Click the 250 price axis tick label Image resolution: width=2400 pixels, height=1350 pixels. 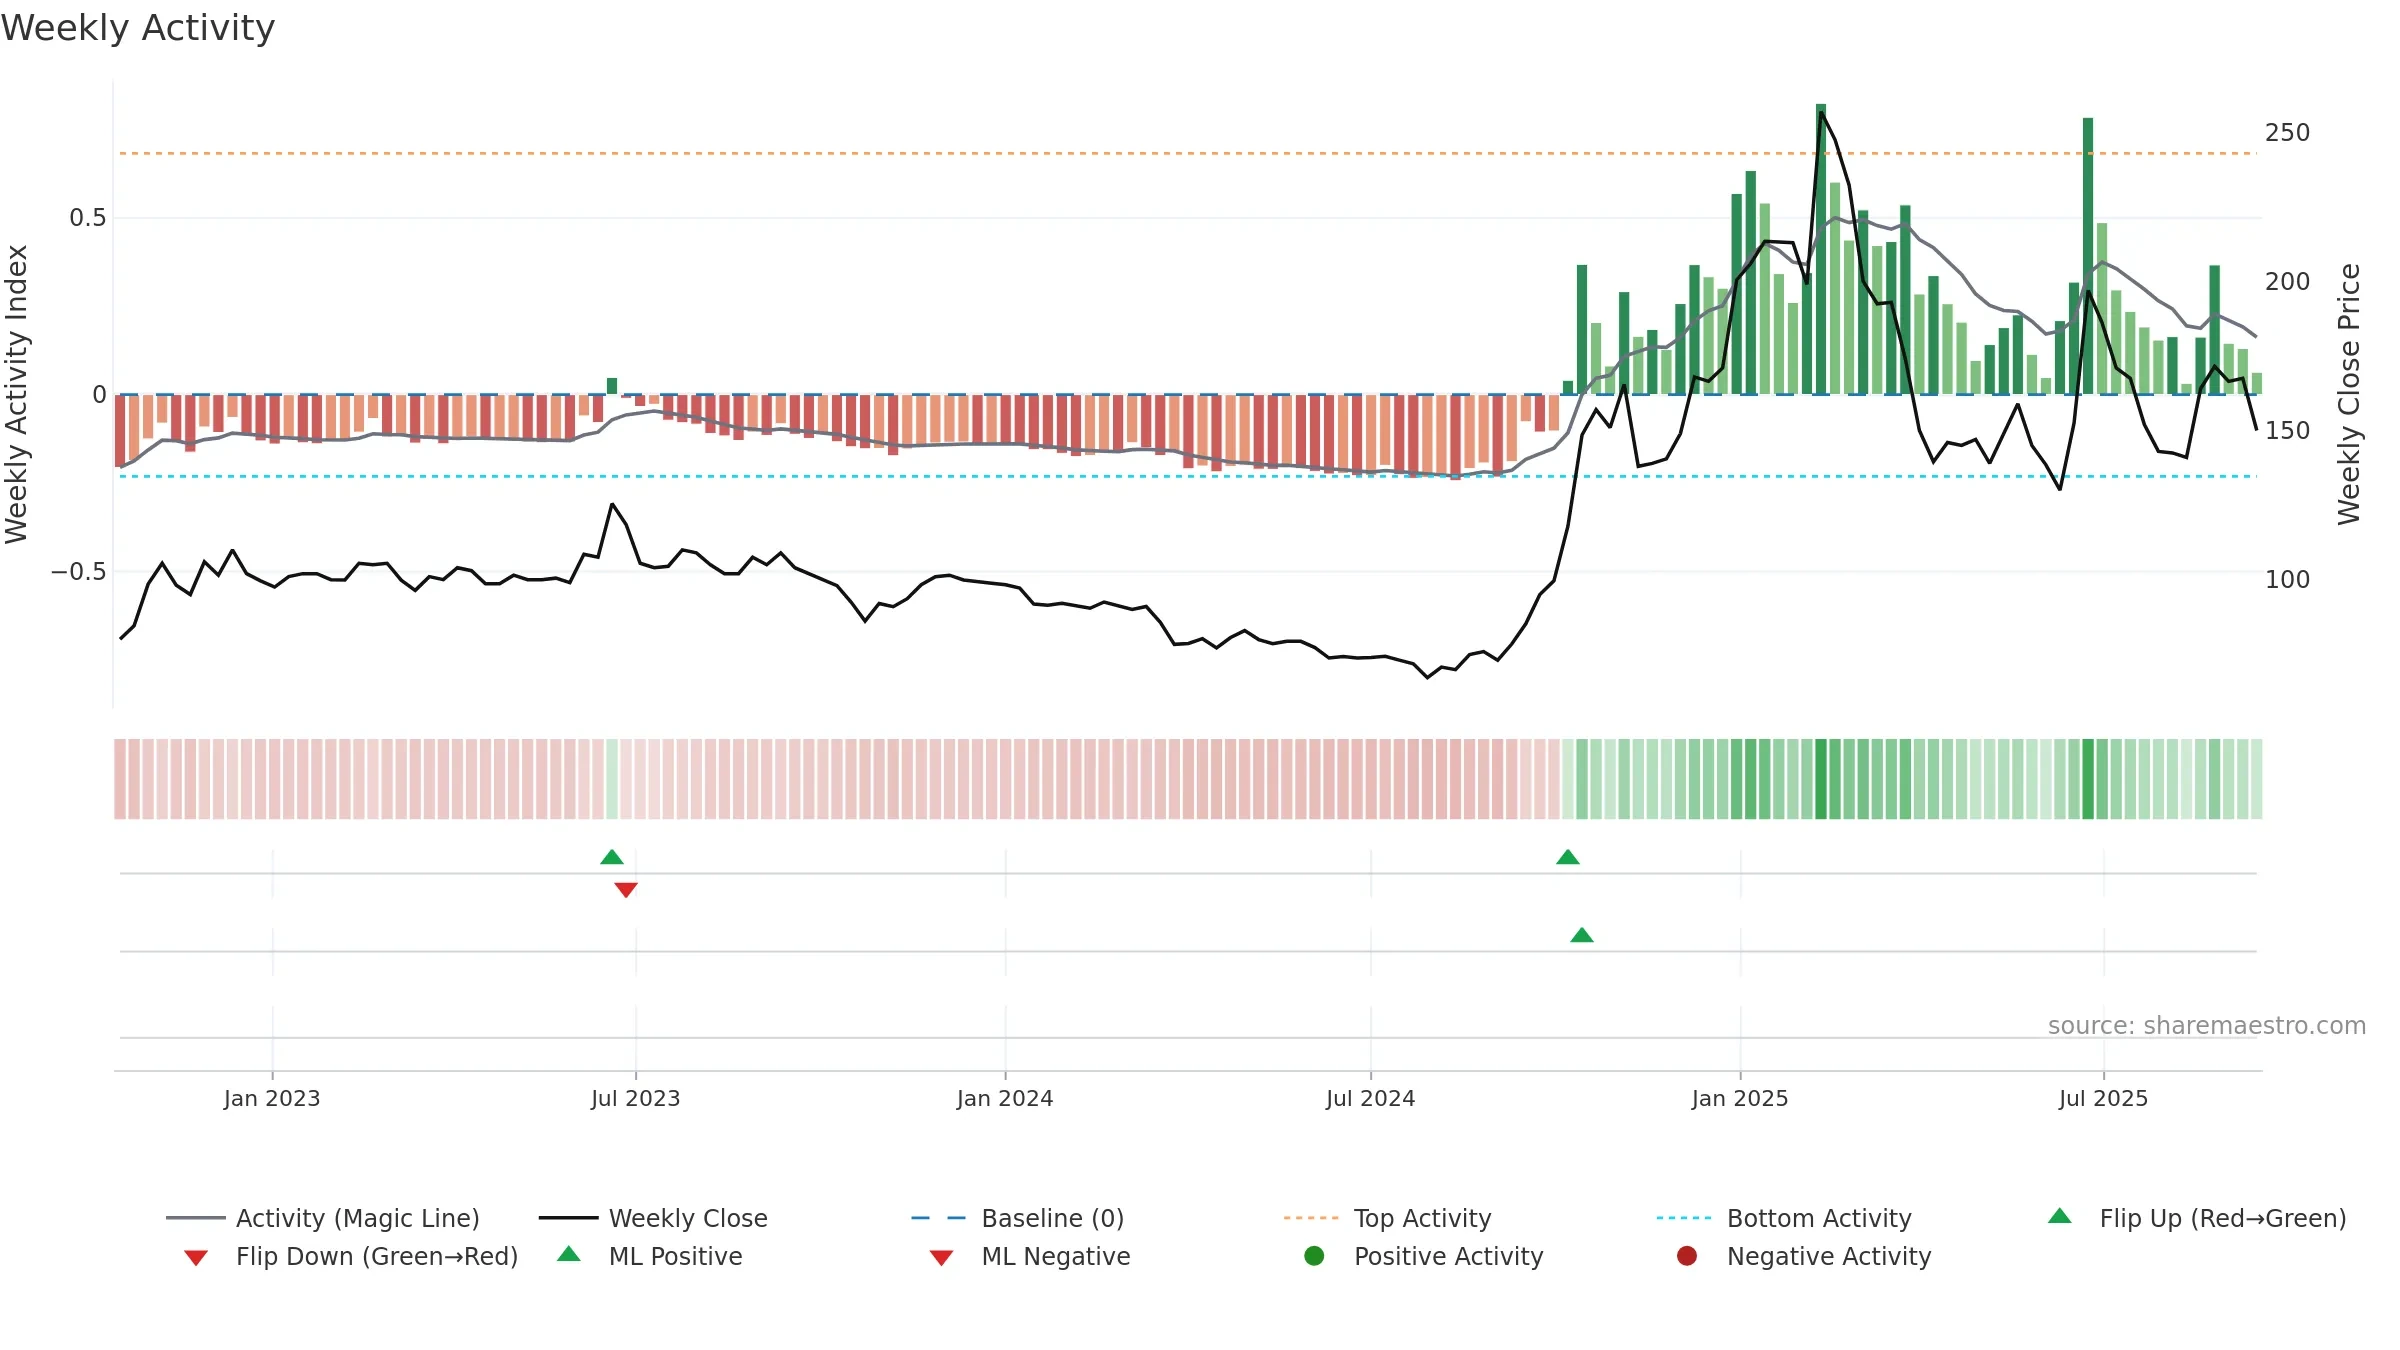tap(2287, 133)
